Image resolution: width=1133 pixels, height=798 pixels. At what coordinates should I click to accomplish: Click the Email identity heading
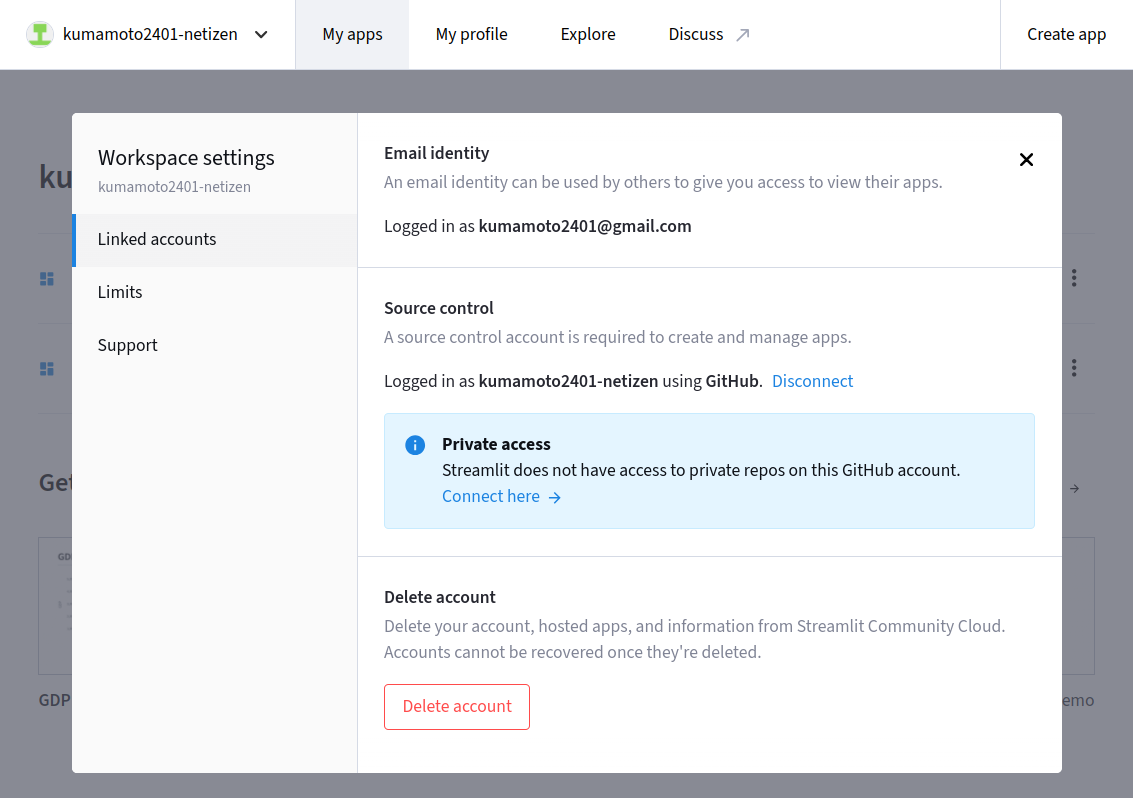[x=436, y=153]
